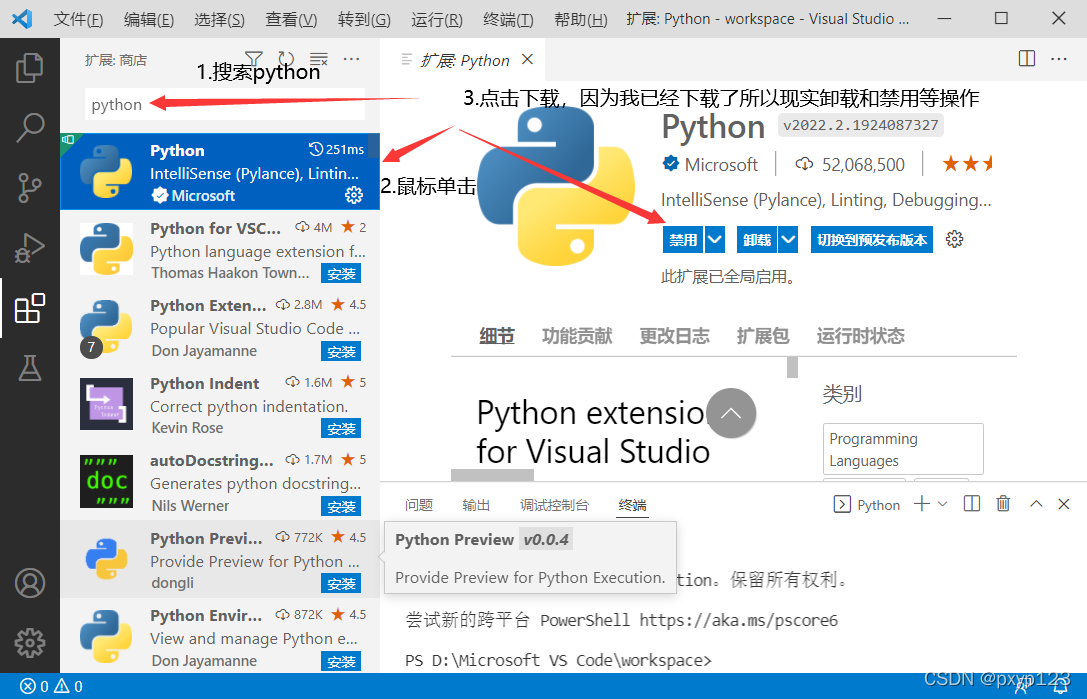Install Python Preview by dongli
The width and height of the screenshot is (1087, 699).
pos(341,584)
